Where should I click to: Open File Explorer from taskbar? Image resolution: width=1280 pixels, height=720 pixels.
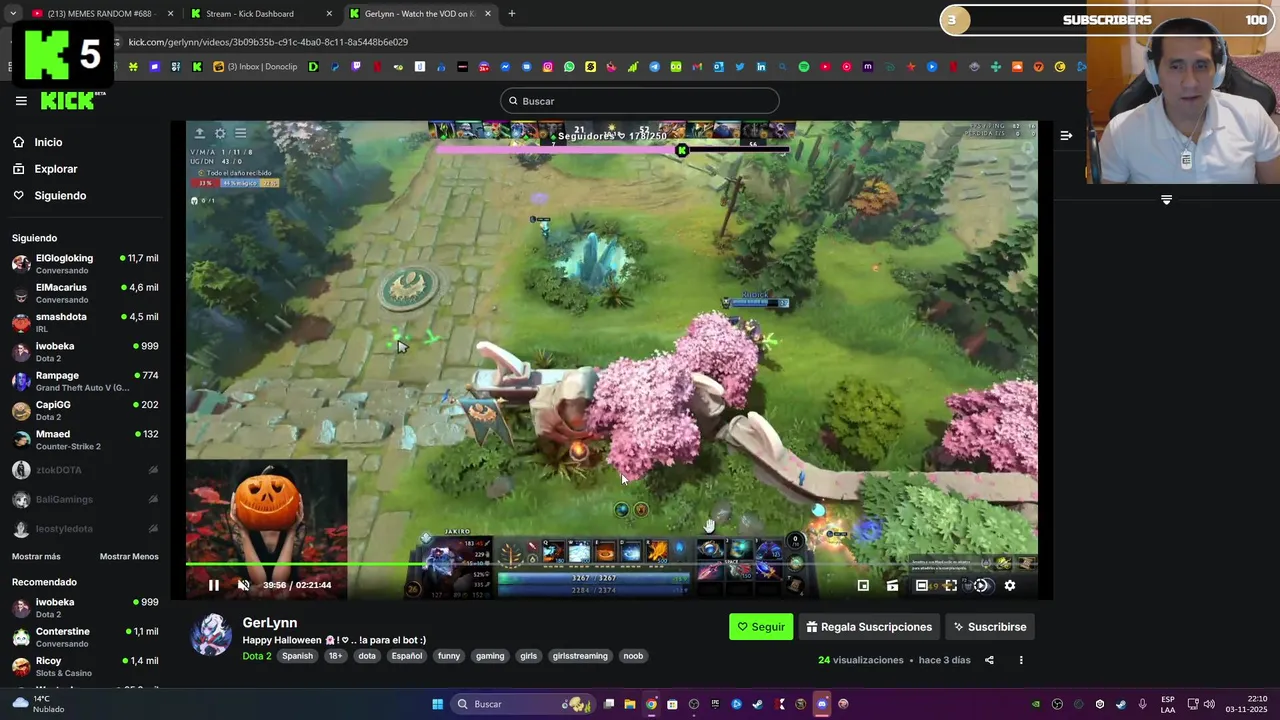tap(630, 704)
